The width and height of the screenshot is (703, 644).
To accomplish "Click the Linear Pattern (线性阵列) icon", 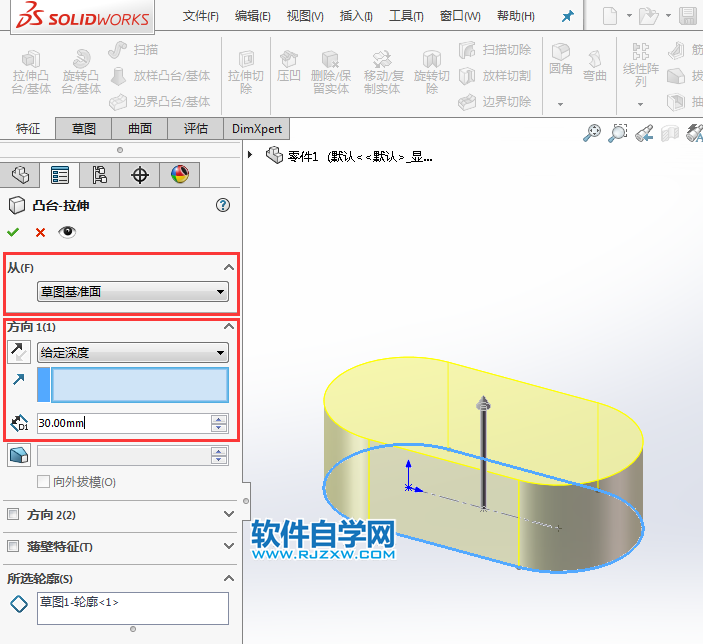I will click(x=641, y=51).
